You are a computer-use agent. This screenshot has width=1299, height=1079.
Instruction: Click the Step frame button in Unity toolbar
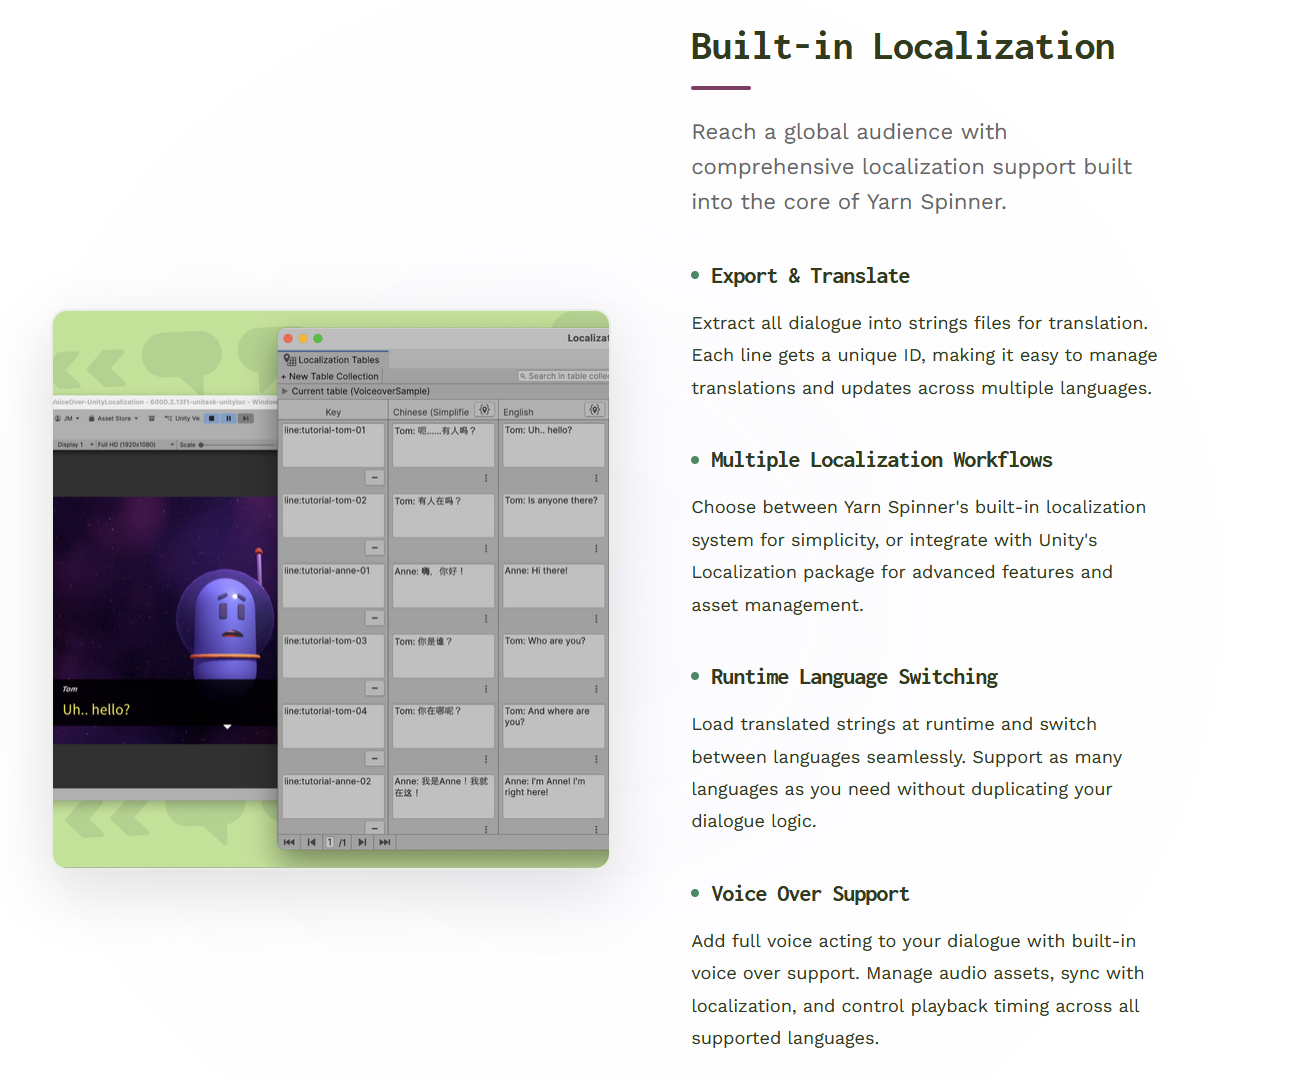(244, 418)
